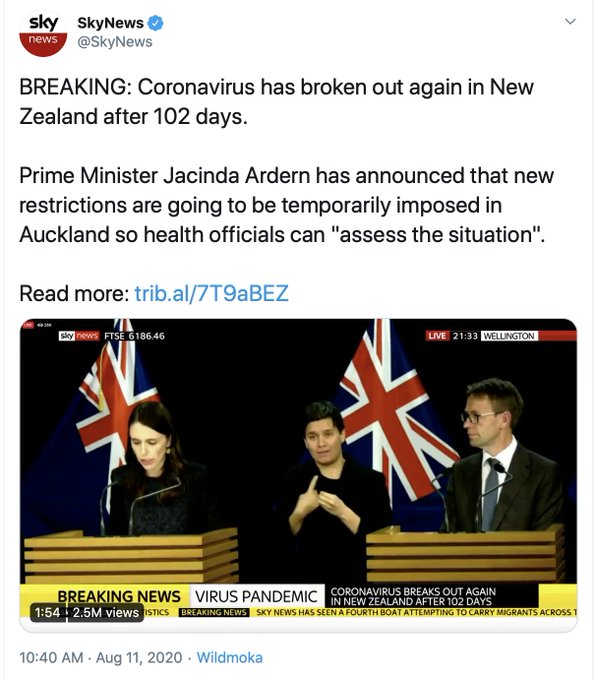This screenshot has width=595, height=680.
Task: Expand the tweet options chevron menu
Action: point(571,21)
